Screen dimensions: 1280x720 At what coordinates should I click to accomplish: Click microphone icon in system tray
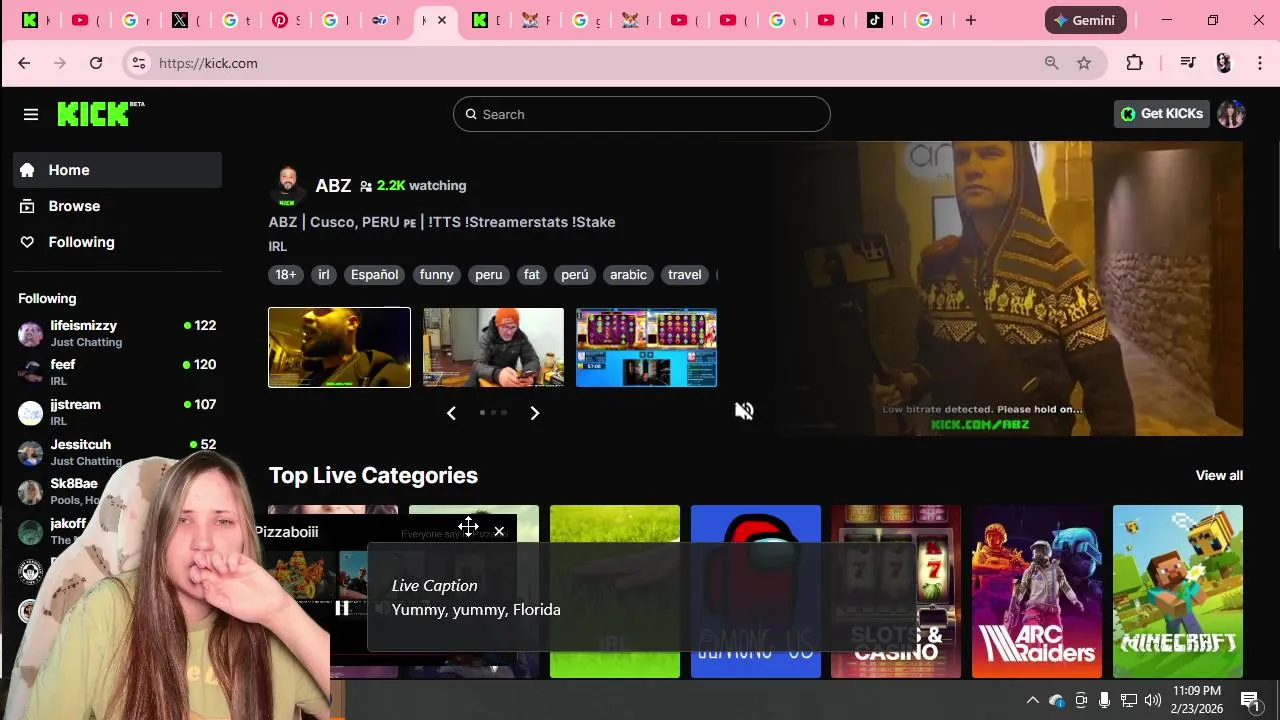coord(1104,700)
